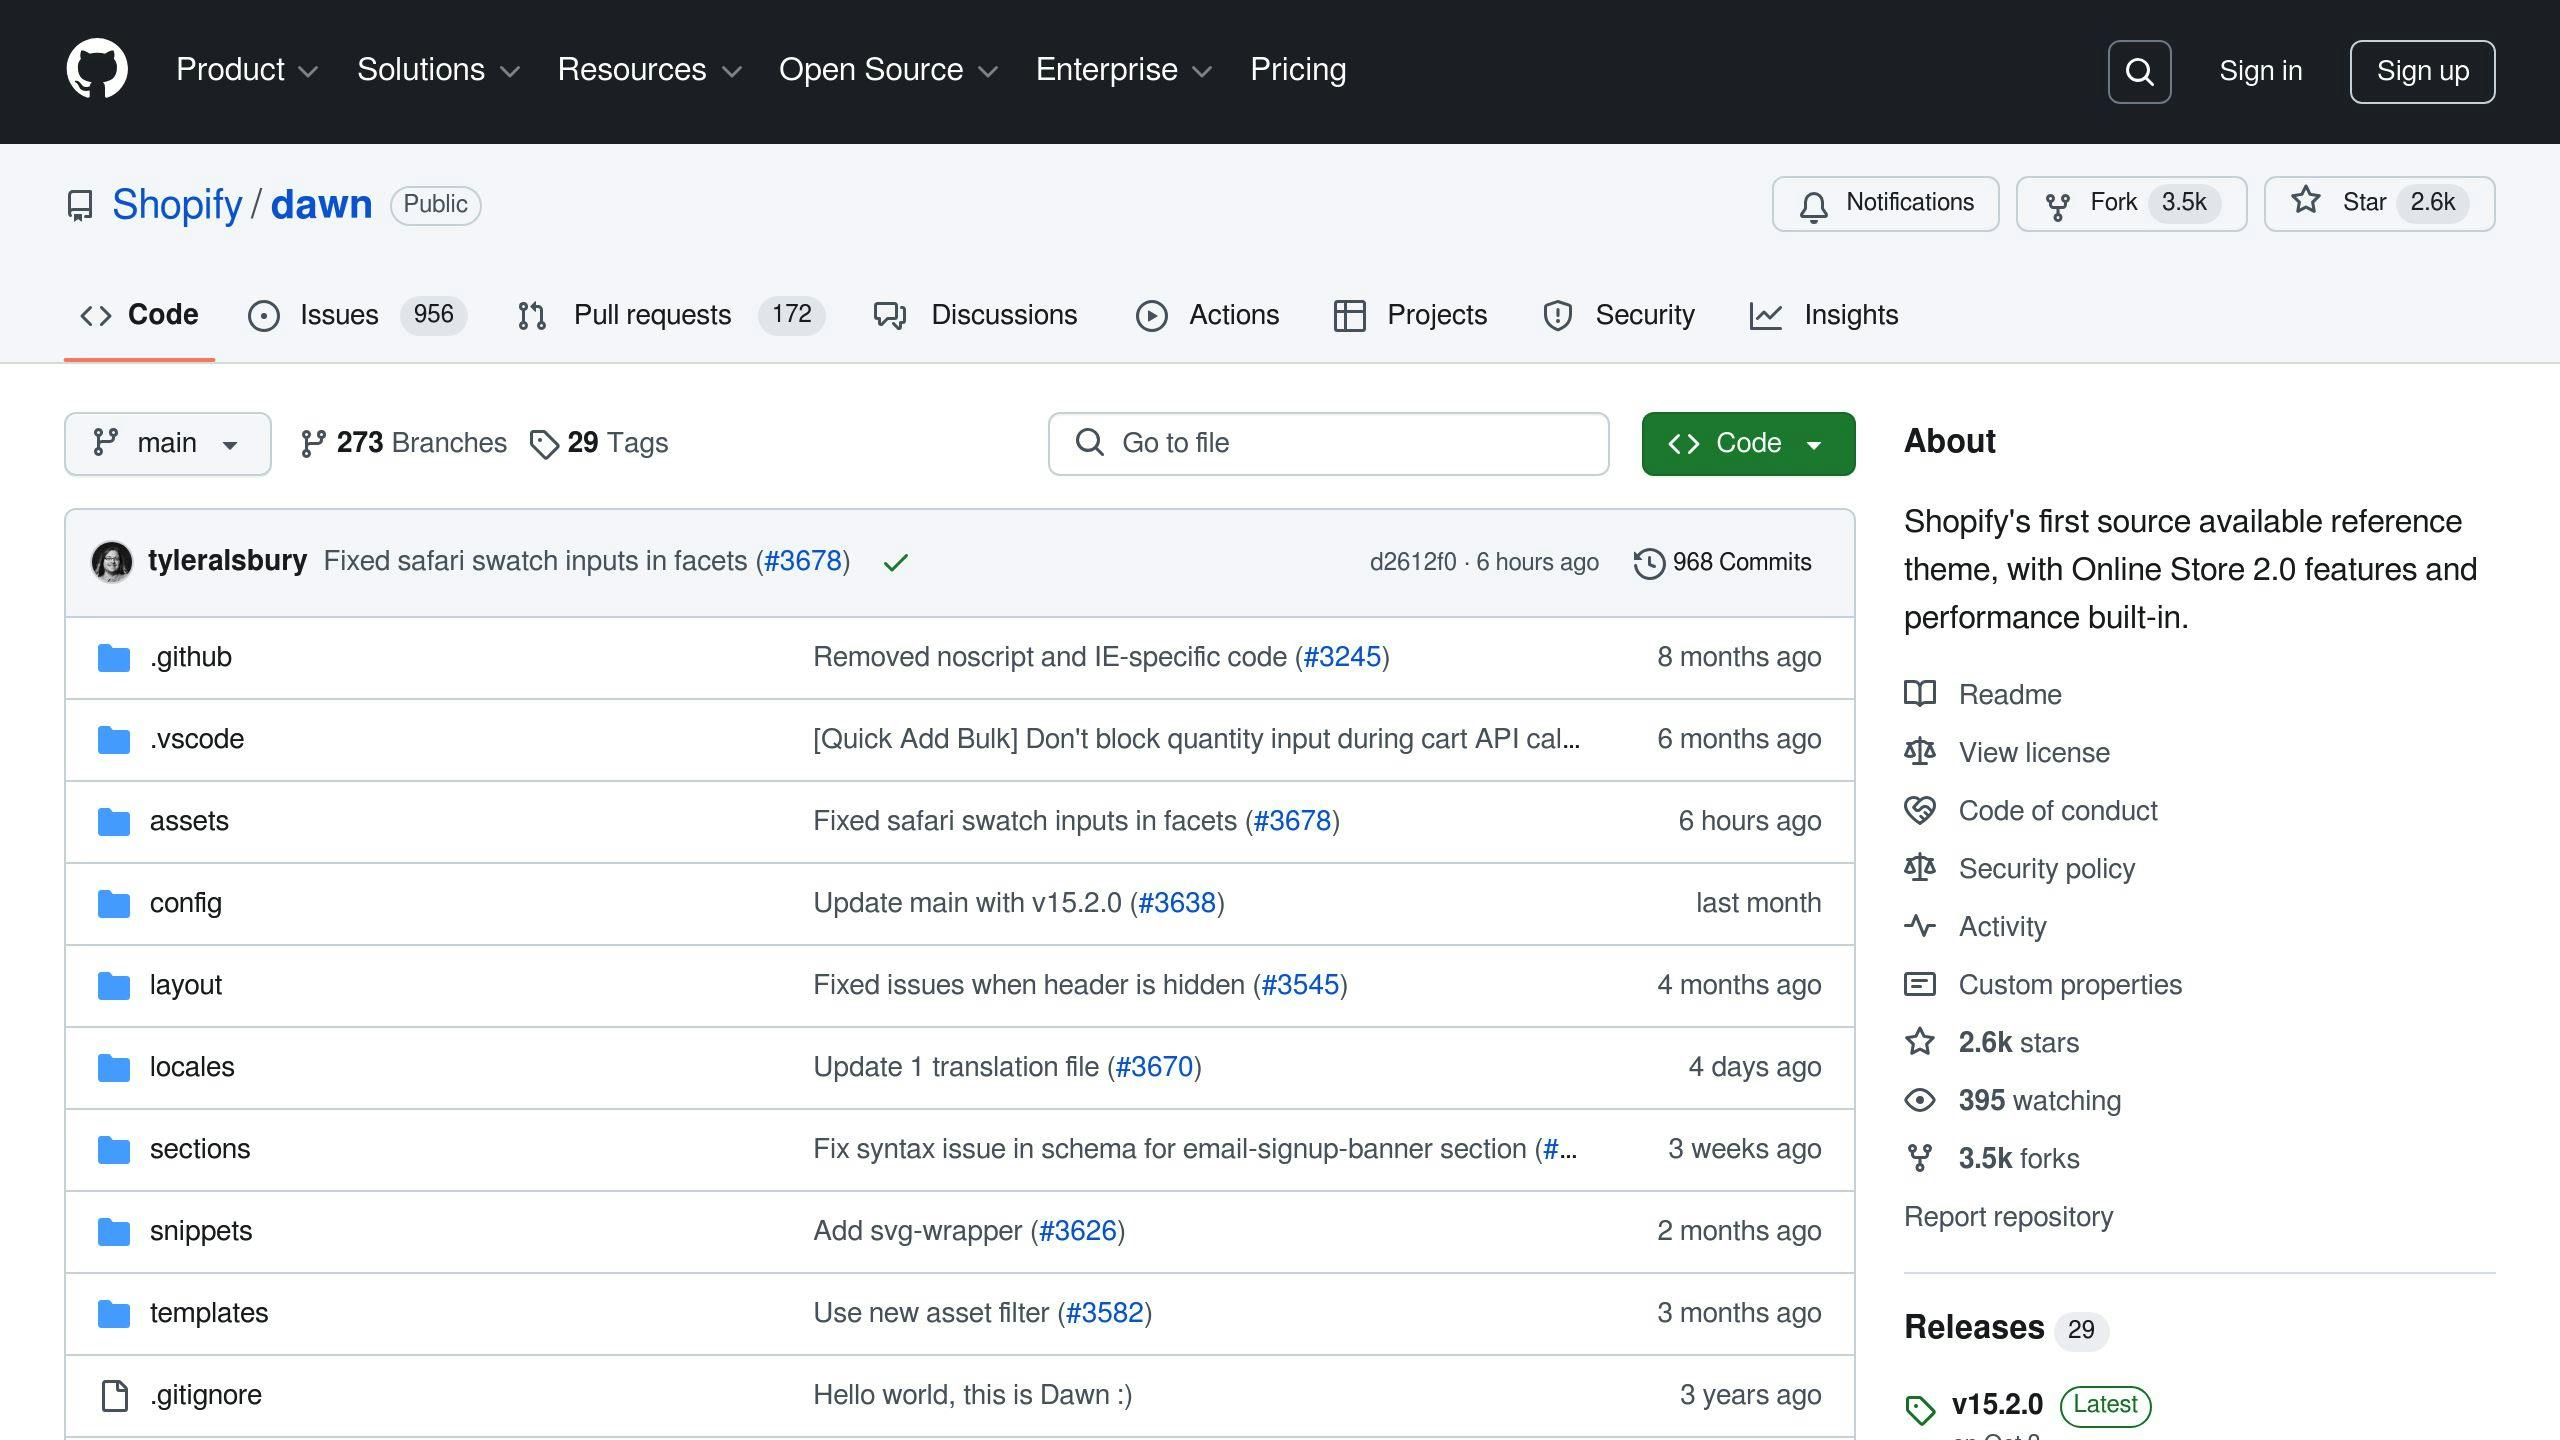The width and height of the screenshot is (2560, 1440).
Task: Click the commit history clock icon
Action: point(1649,563)
